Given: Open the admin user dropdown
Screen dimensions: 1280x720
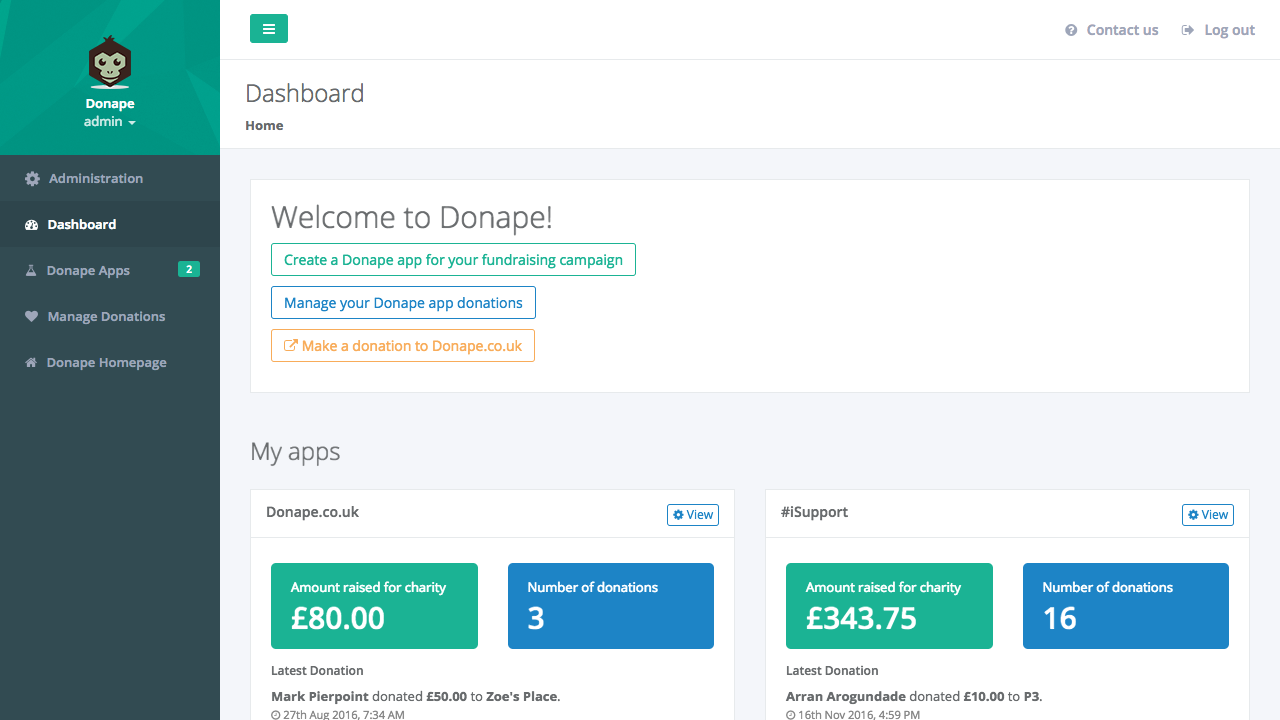Looking at the screenshot, I should point(110,121).
